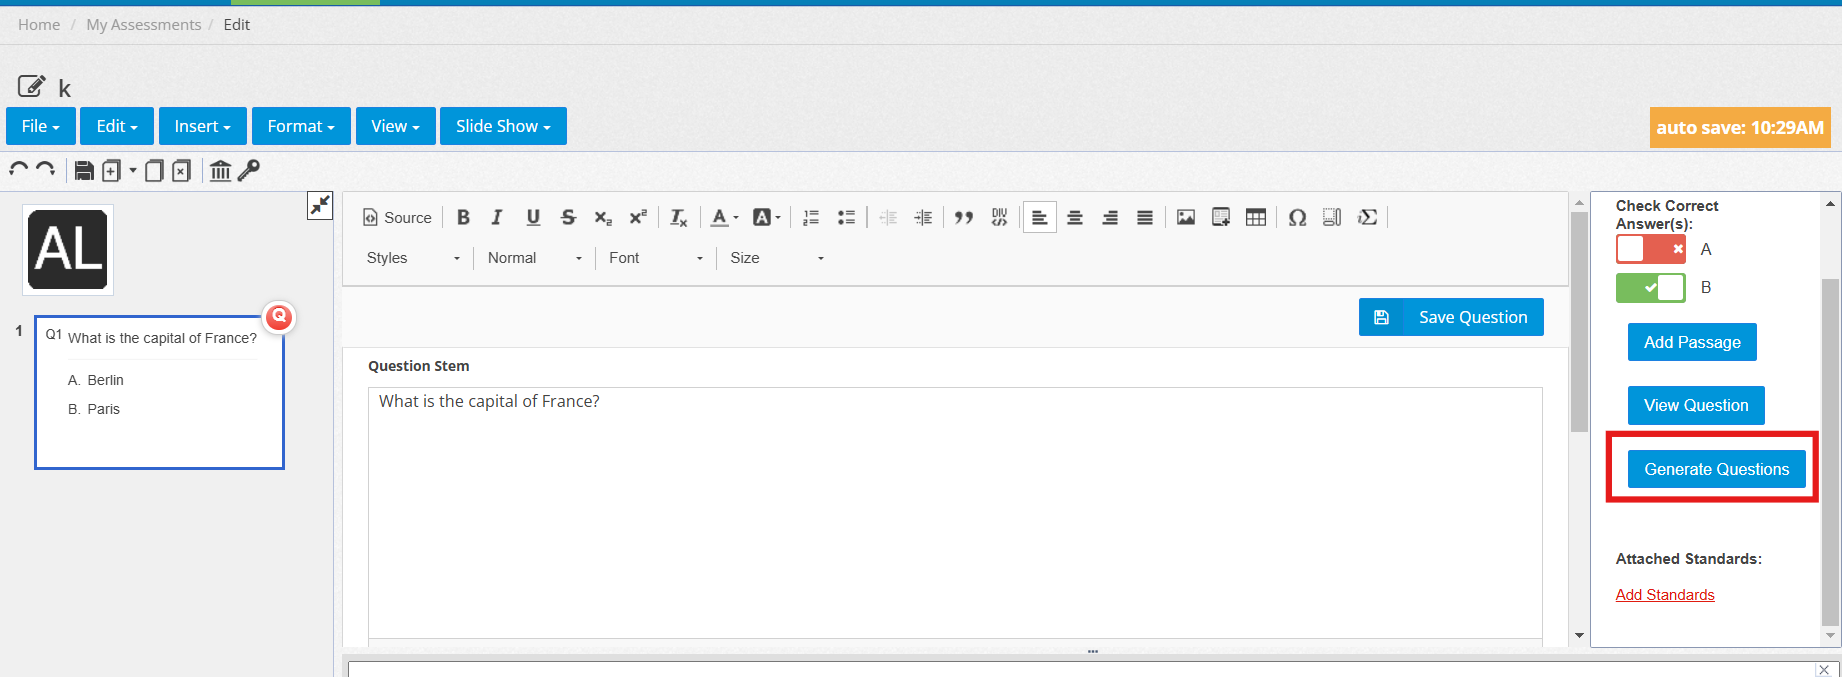Image resolution: width=1842 pixels, height=677 pixels.
Task: Toggle bold formatting on
Action: 463,218
